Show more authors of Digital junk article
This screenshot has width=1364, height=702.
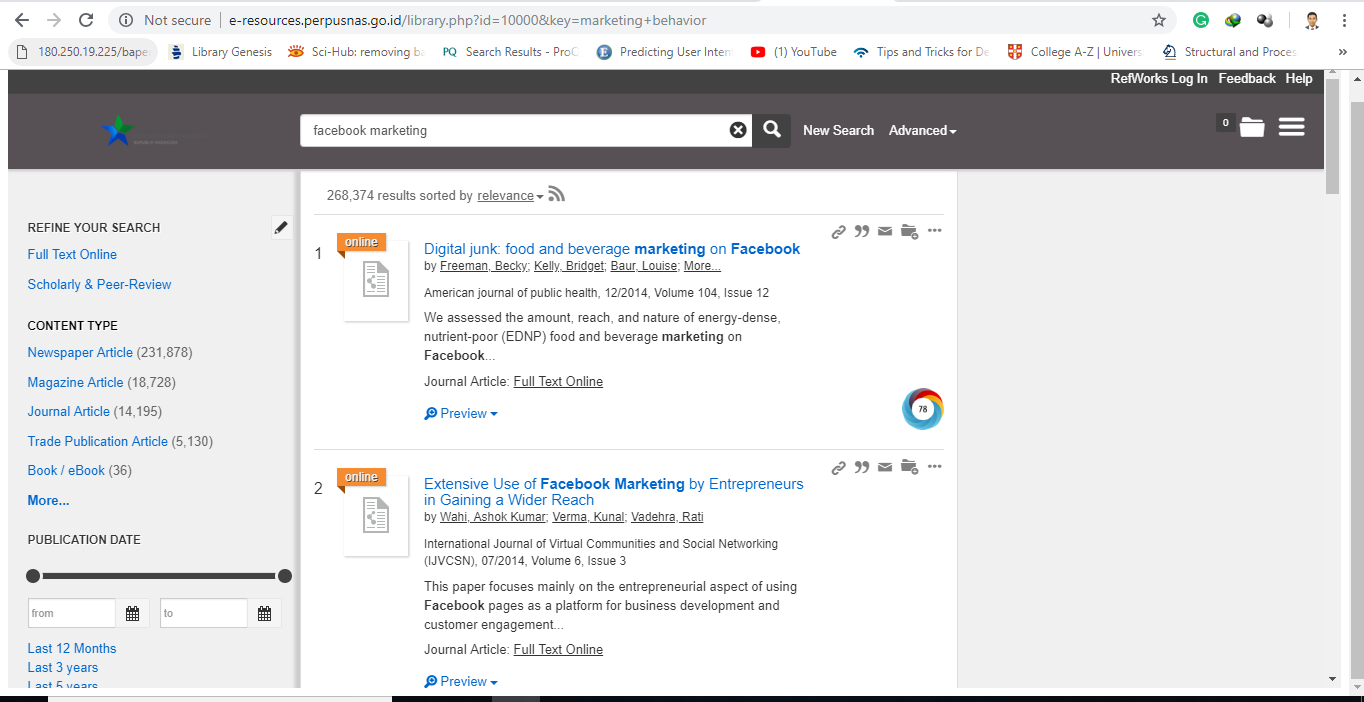702,266
